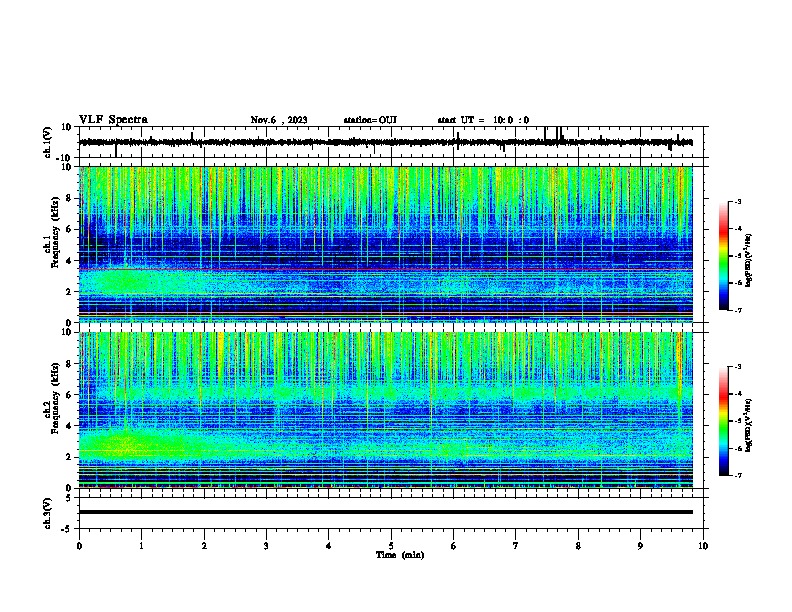
Task: Click the time-axis tick label "1"
Action: [x=141, y=546]
